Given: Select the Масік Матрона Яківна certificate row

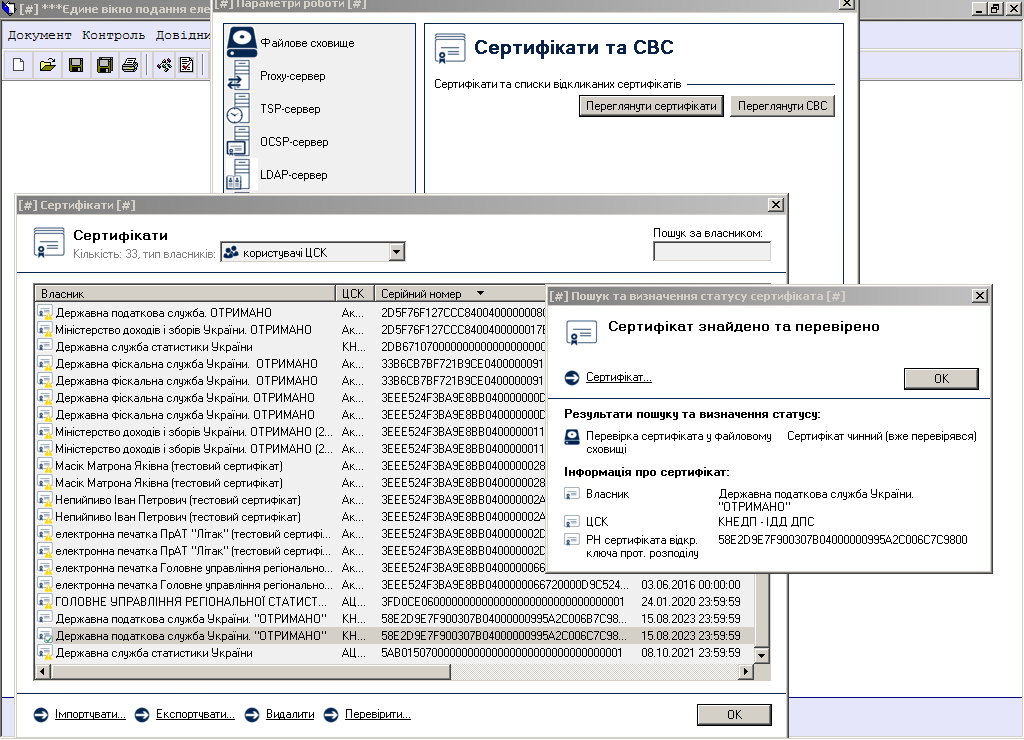Looking at the screenshot, I should (x=169, y=466).
